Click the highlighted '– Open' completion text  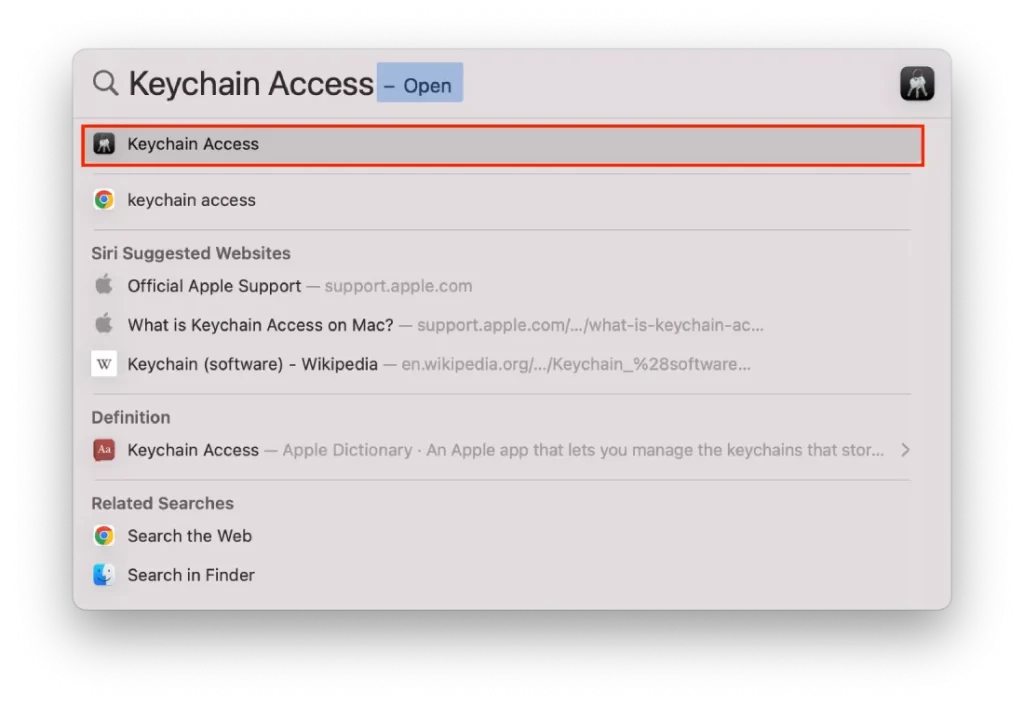[420, 83]
